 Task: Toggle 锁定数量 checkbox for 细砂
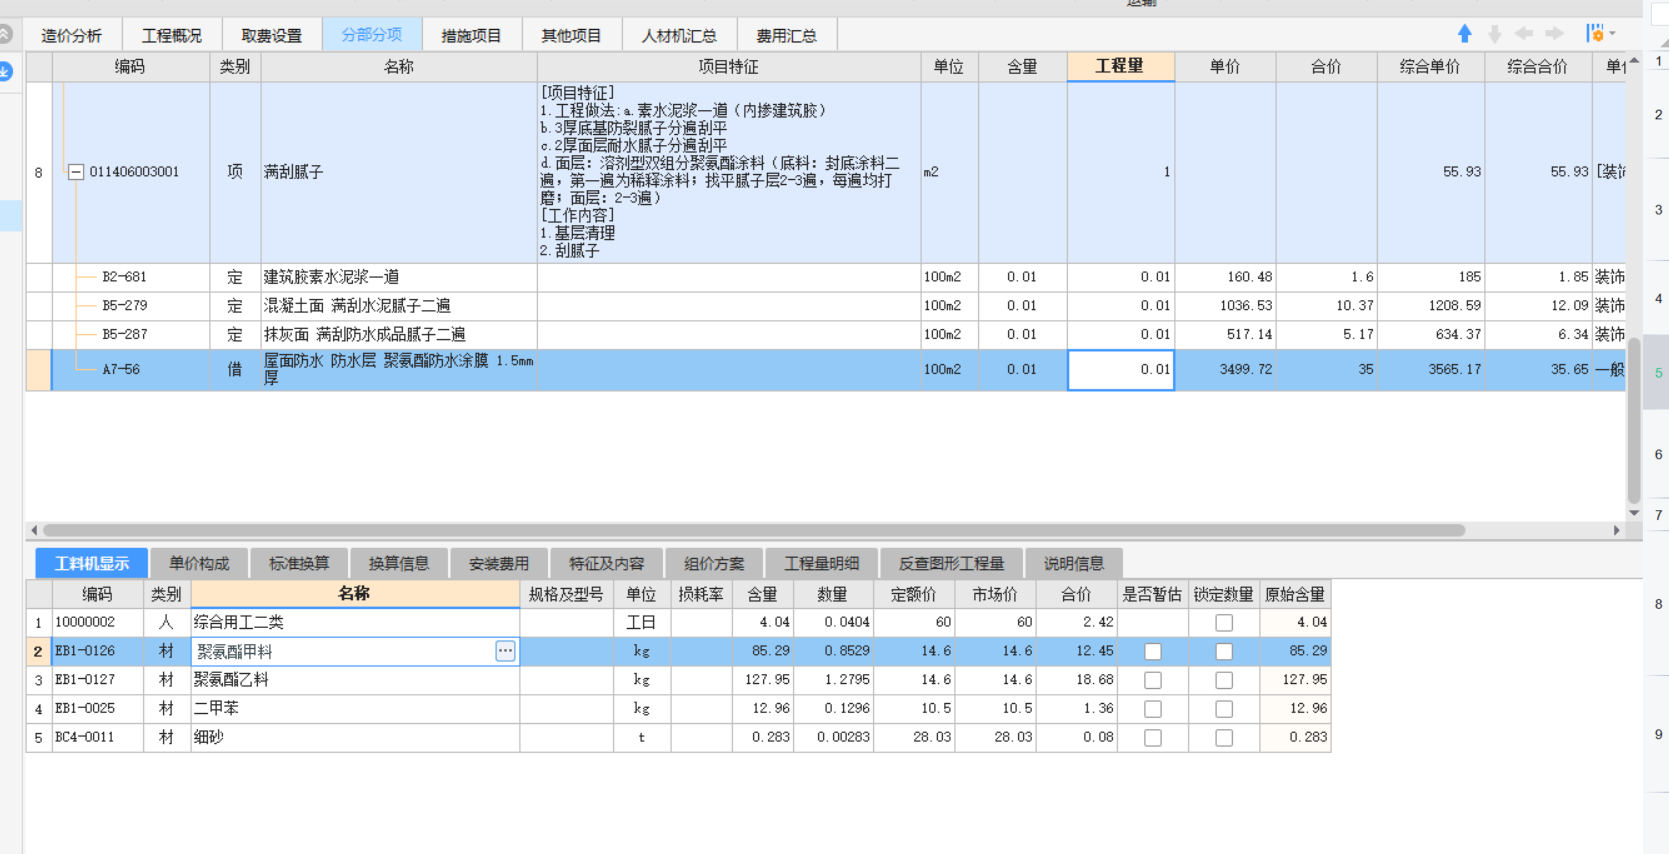coord(1224,738)
